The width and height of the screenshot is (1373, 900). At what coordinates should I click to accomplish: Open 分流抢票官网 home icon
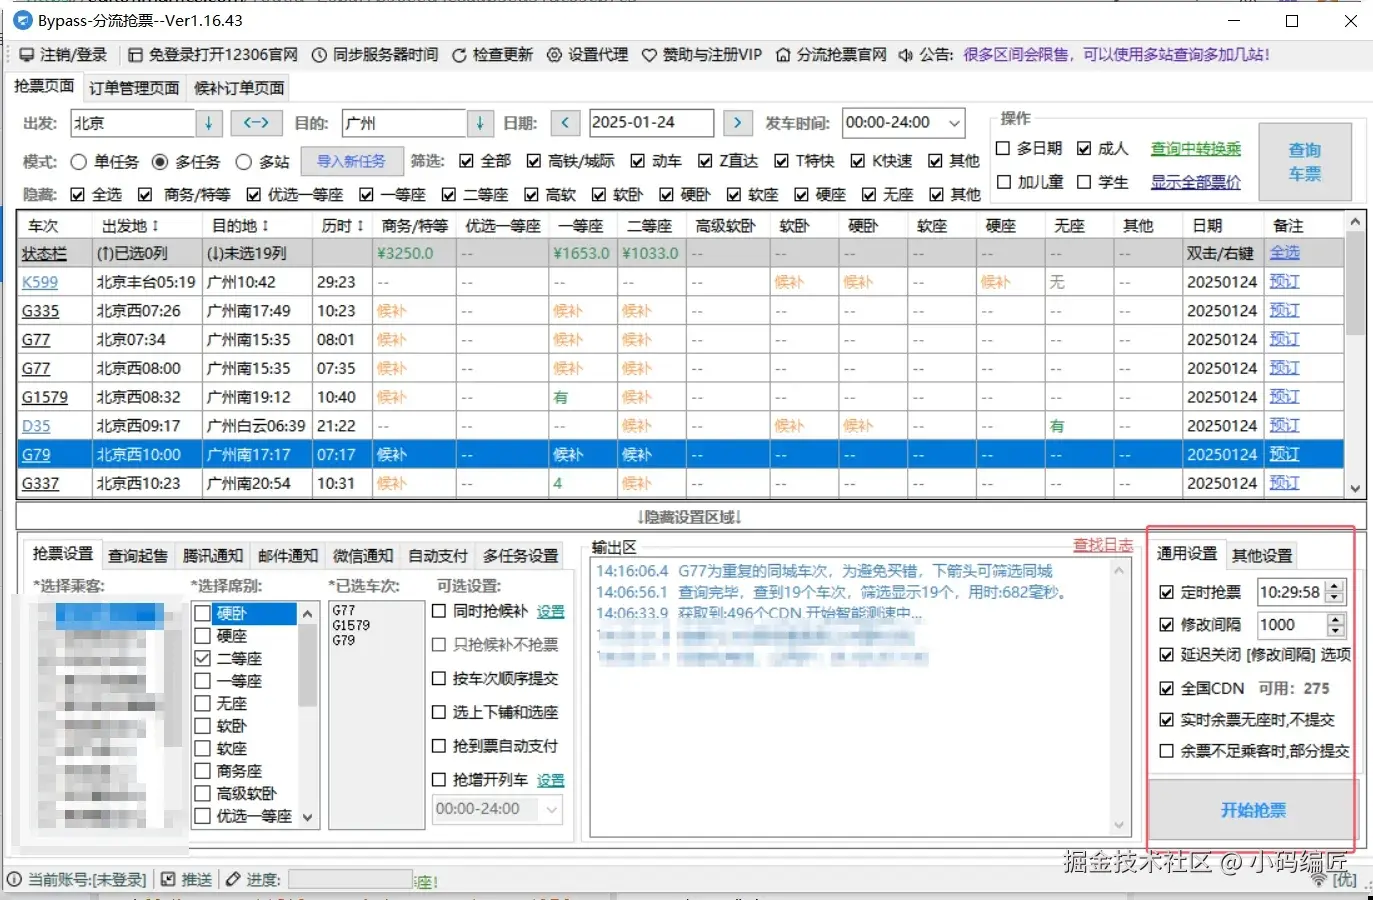click(x=783, y=55)
